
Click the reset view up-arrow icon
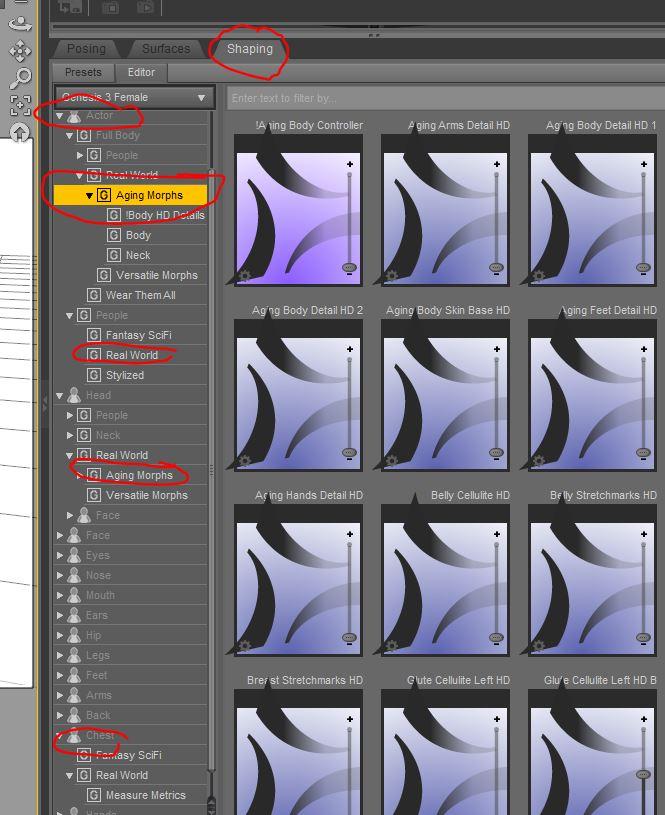point(20,132)
